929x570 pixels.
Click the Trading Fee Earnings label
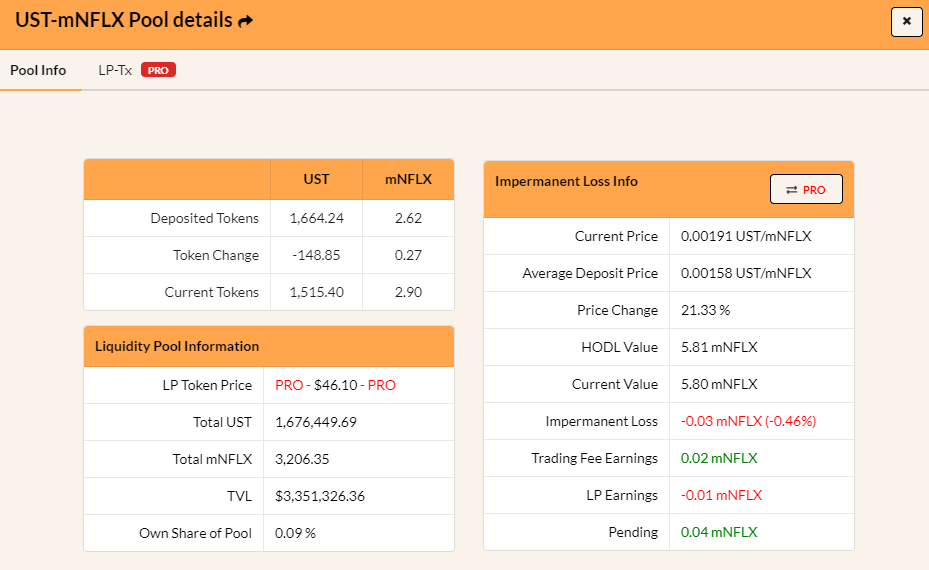[594, 458]
